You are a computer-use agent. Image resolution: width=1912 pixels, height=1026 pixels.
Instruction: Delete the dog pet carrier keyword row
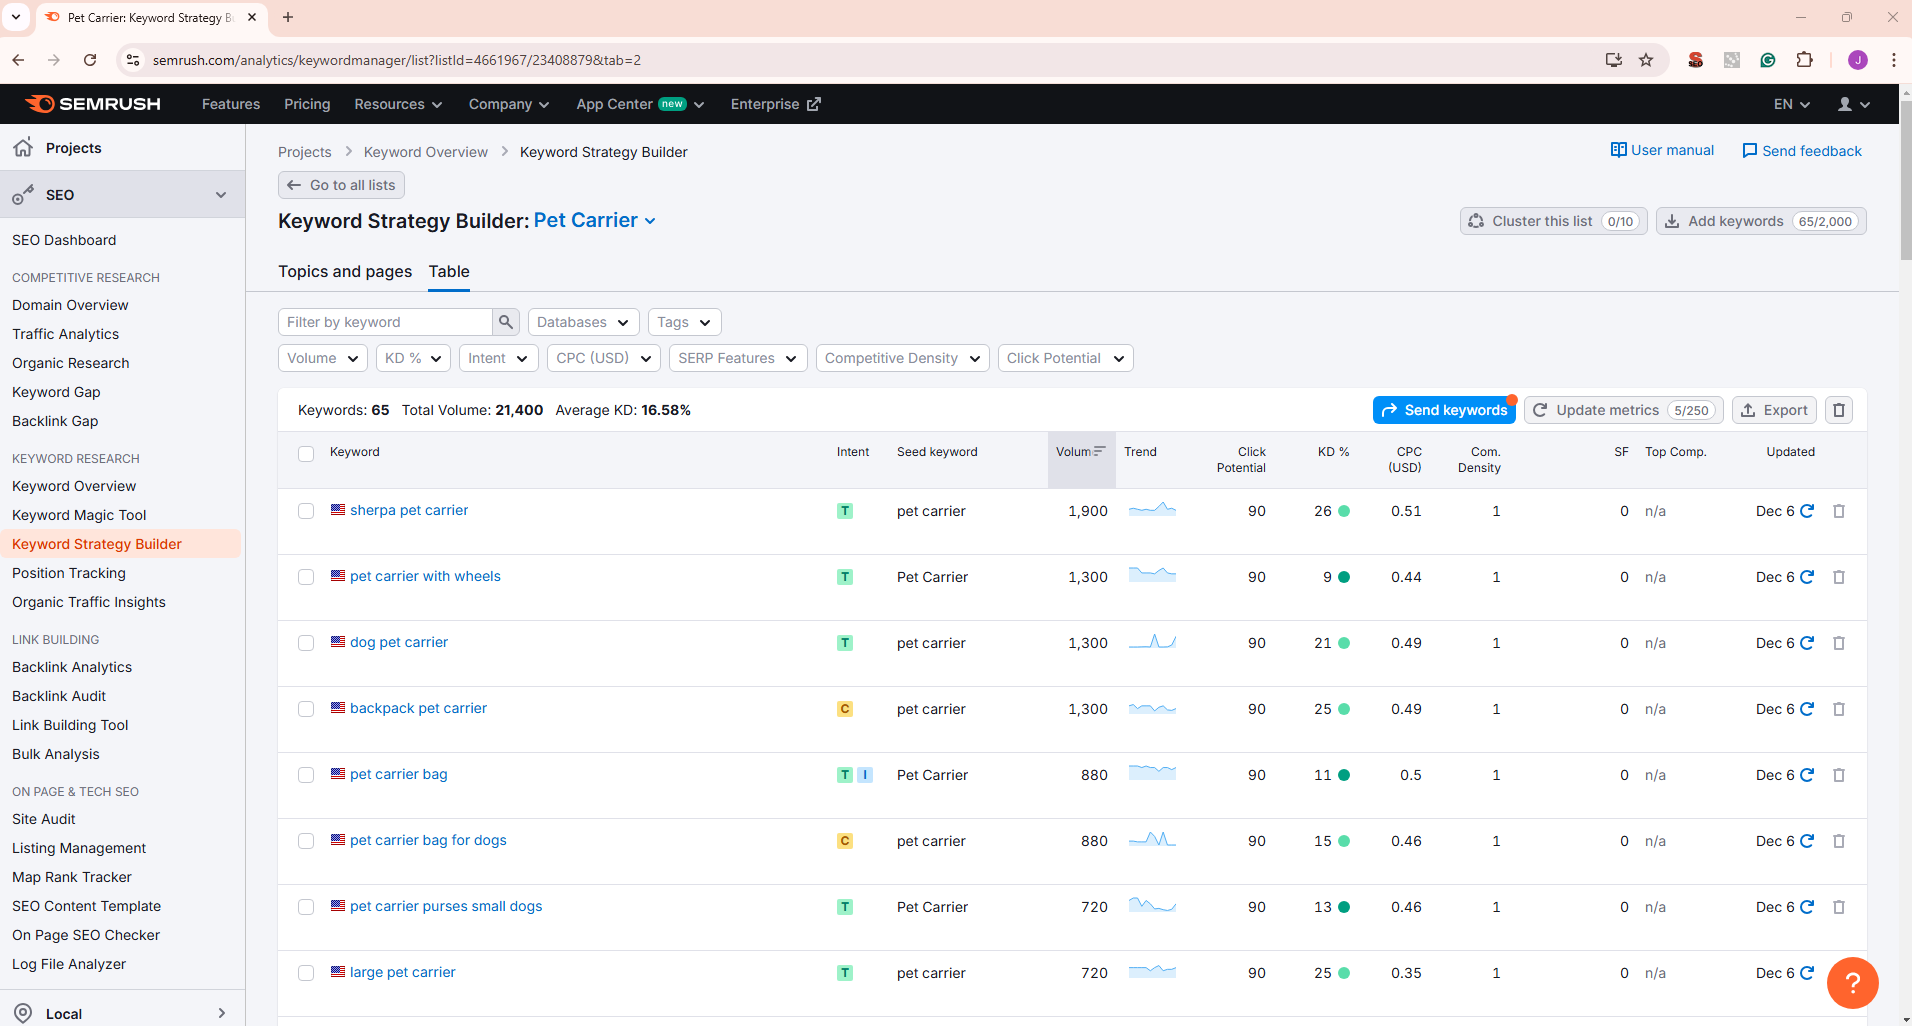click(1838, 643)
